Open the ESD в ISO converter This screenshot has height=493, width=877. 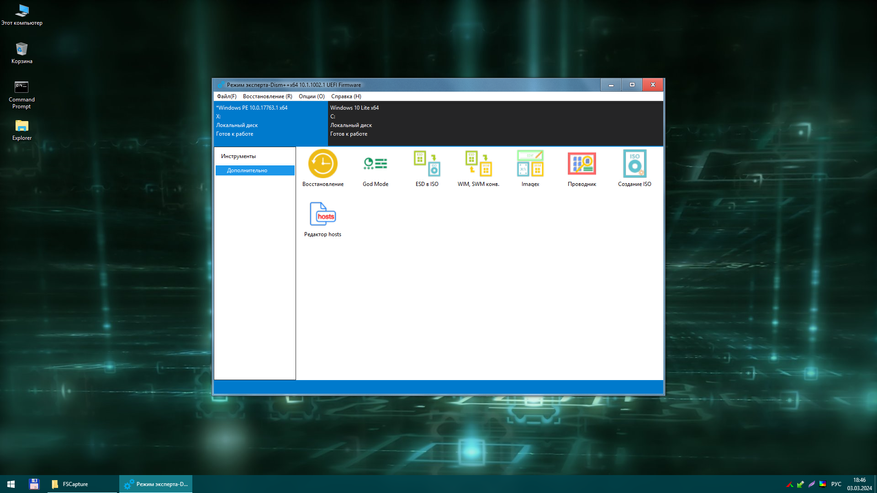point(427,168)
